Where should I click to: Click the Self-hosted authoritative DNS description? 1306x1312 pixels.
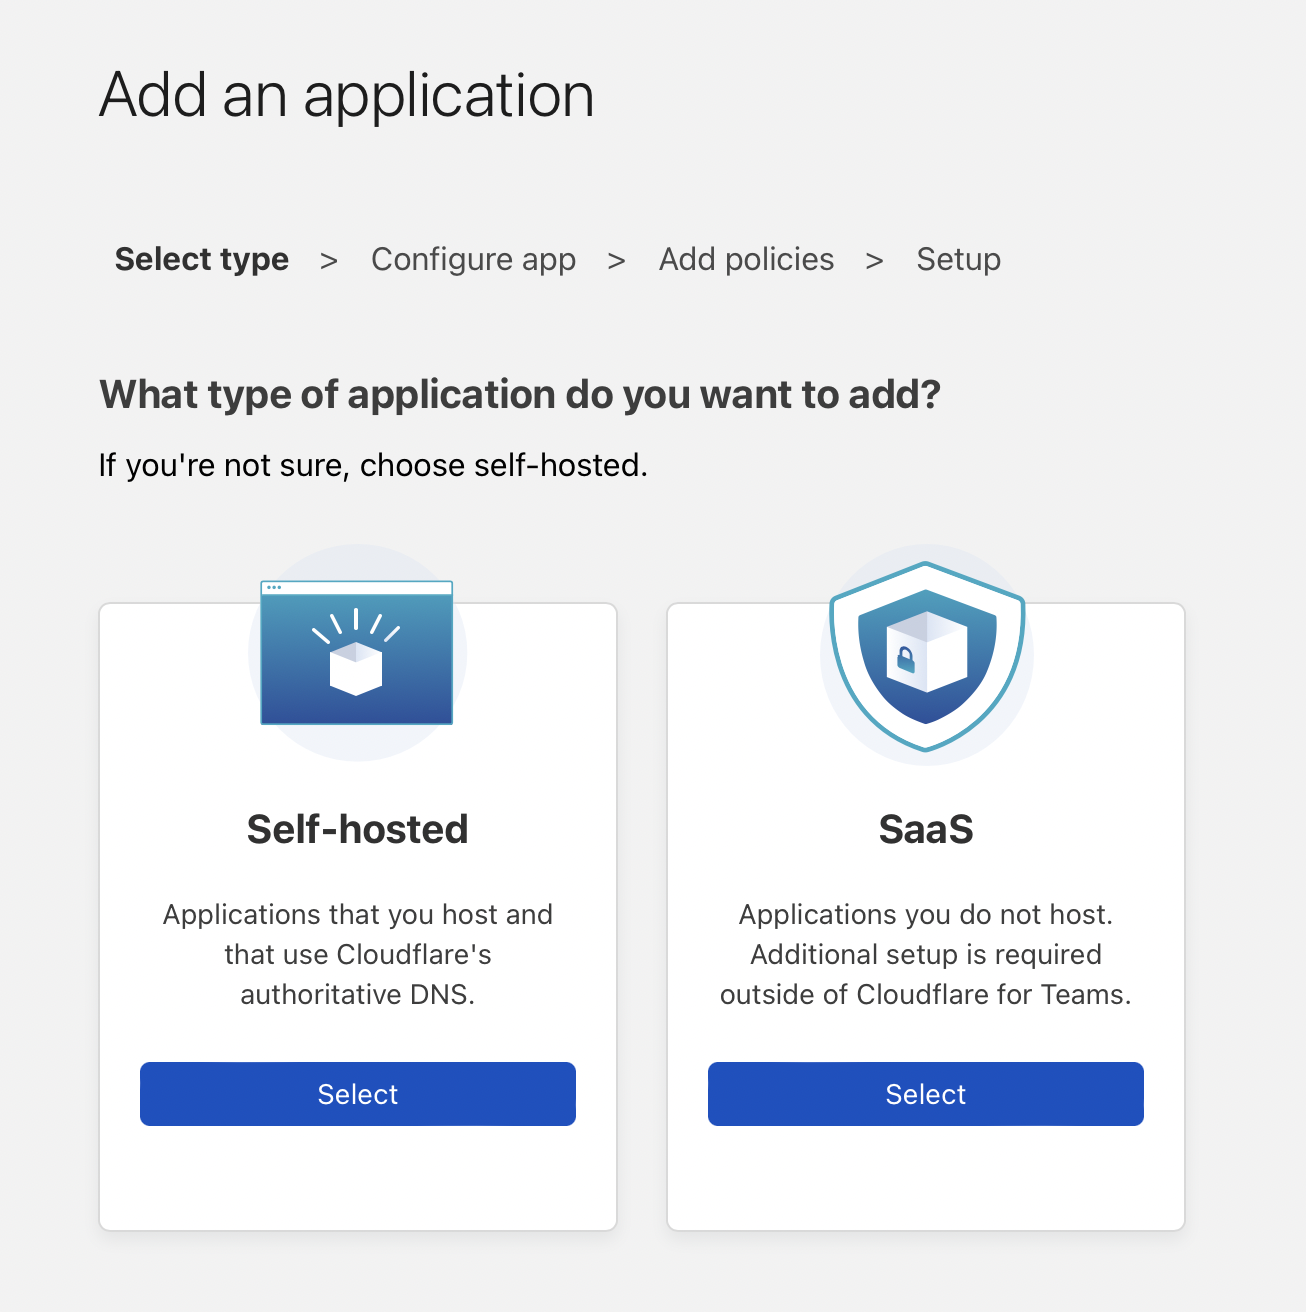357,954
